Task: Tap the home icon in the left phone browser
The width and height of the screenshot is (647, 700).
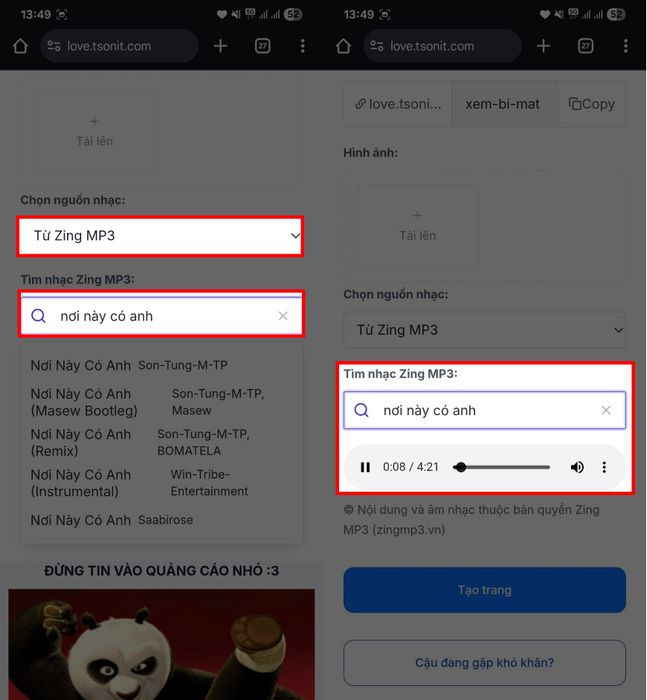Action: point(21,46)
